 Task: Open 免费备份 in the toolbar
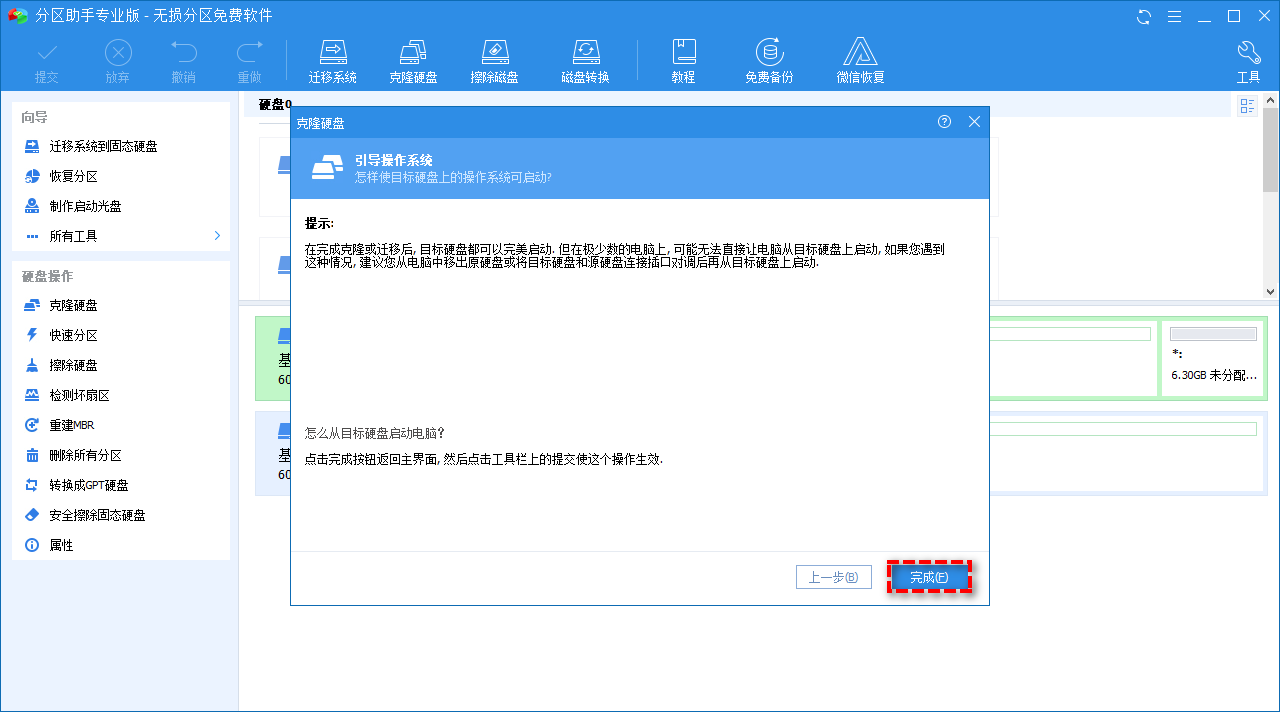(x=769, y=61)
